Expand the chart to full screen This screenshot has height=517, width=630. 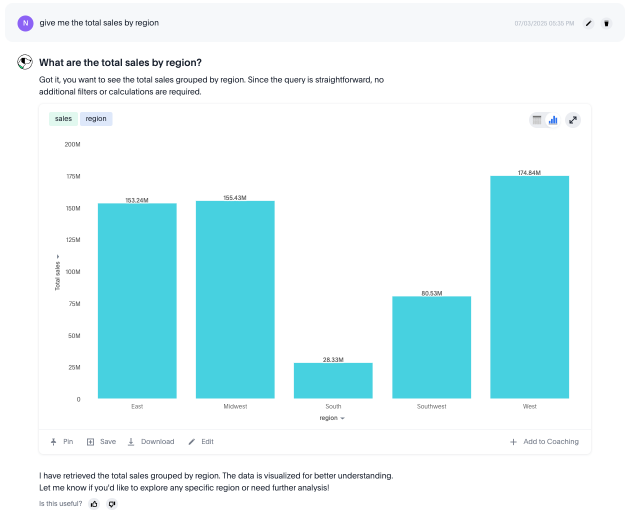[x=573, y=120]
